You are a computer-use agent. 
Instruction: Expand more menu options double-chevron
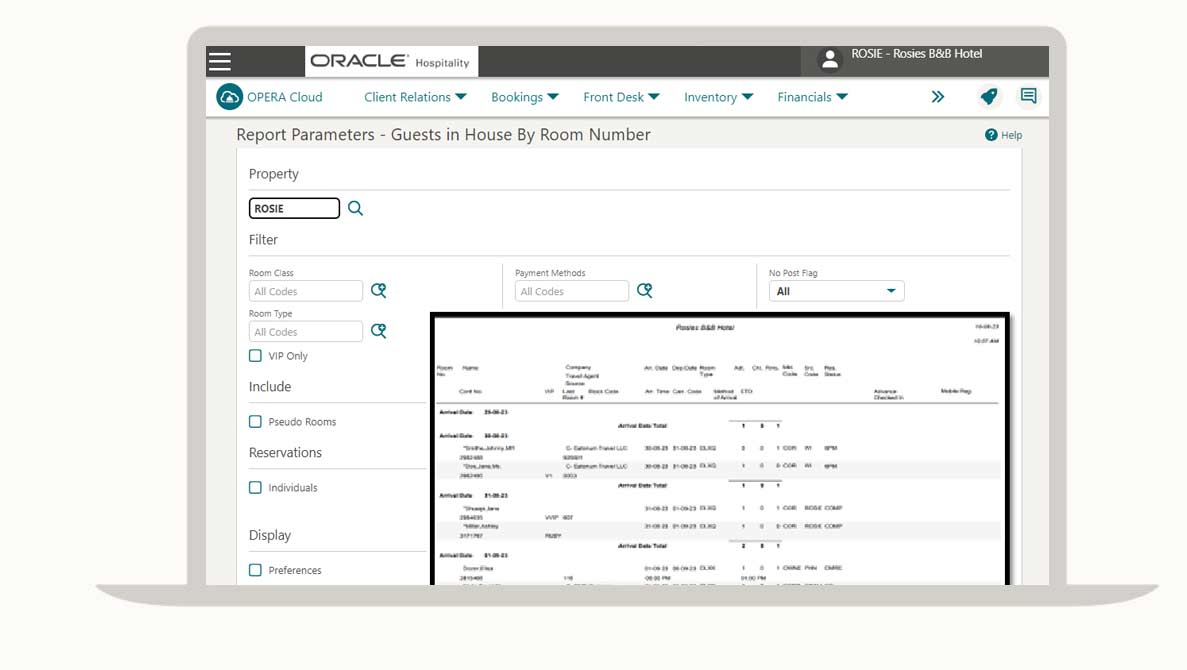click(937, 97)
